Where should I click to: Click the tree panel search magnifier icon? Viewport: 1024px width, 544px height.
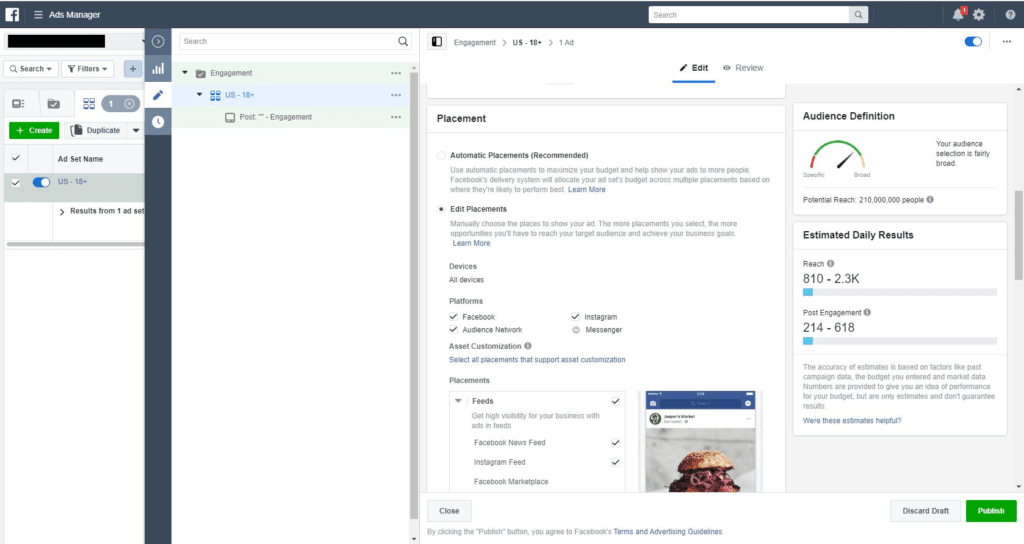tap(403, 41)
